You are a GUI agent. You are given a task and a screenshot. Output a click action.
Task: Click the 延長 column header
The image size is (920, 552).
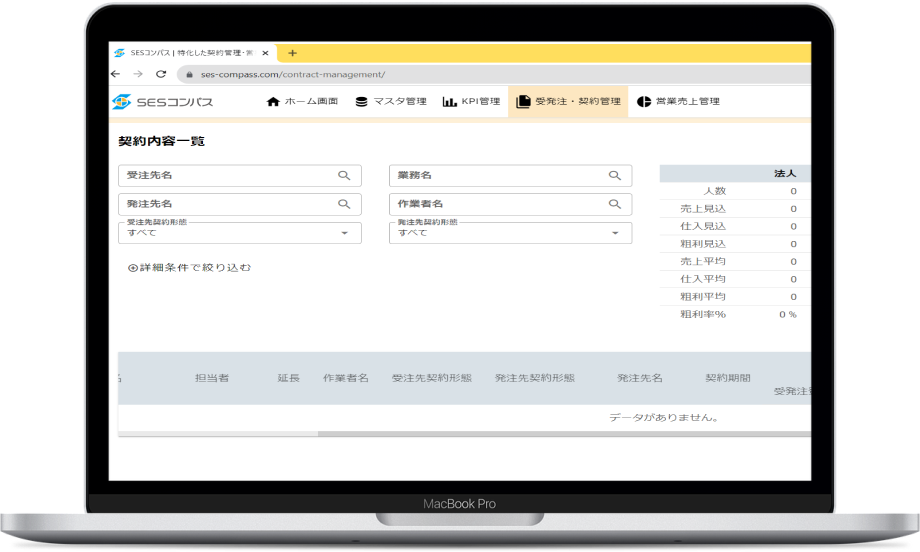pyautogui.click(x=288, y=378)
